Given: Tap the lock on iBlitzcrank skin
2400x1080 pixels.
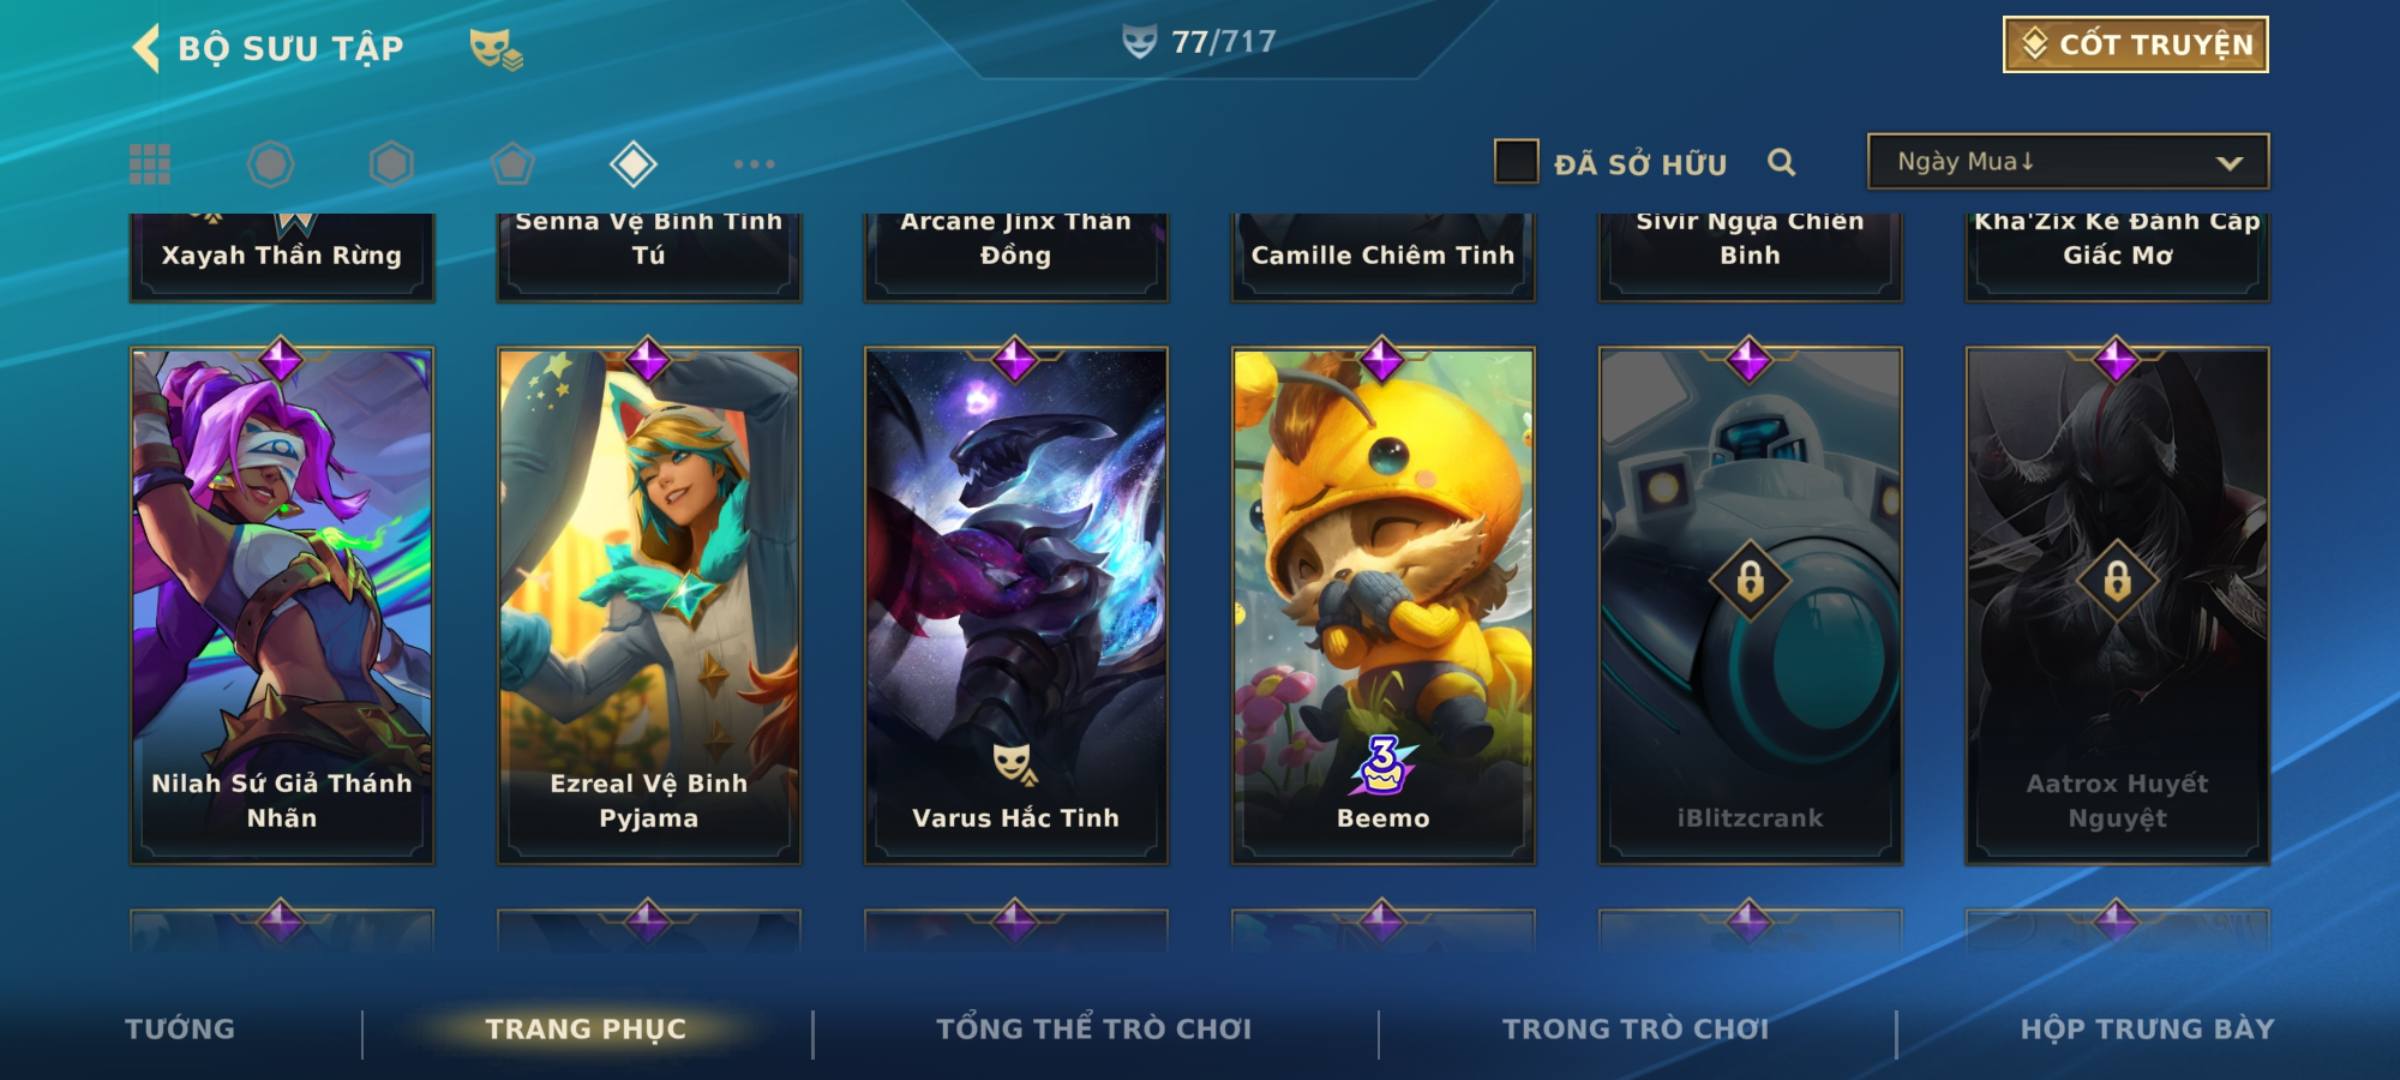Looking at the screenshot, I should 1750,580.
